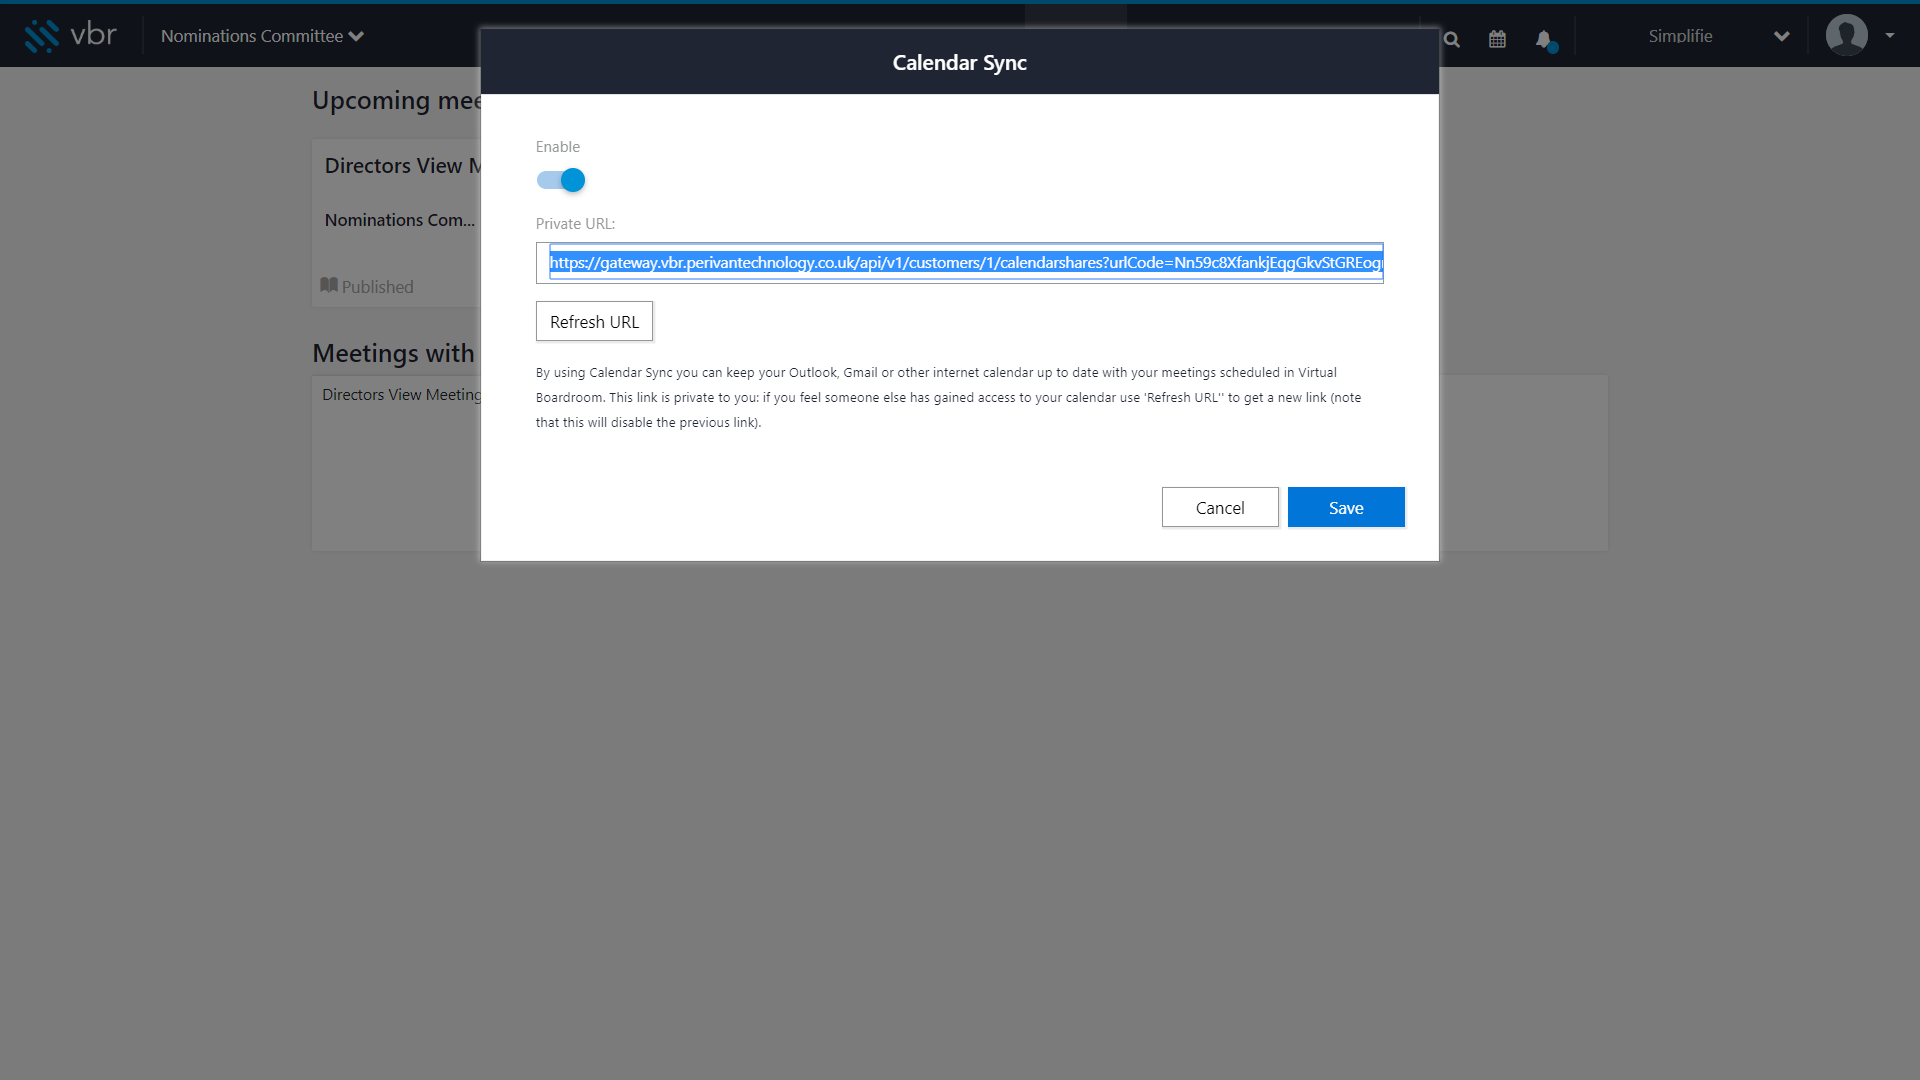Click the Refresh URL button
Image resolution: width=1920 pixels, height=1080 pixels.
coord(594,322)
